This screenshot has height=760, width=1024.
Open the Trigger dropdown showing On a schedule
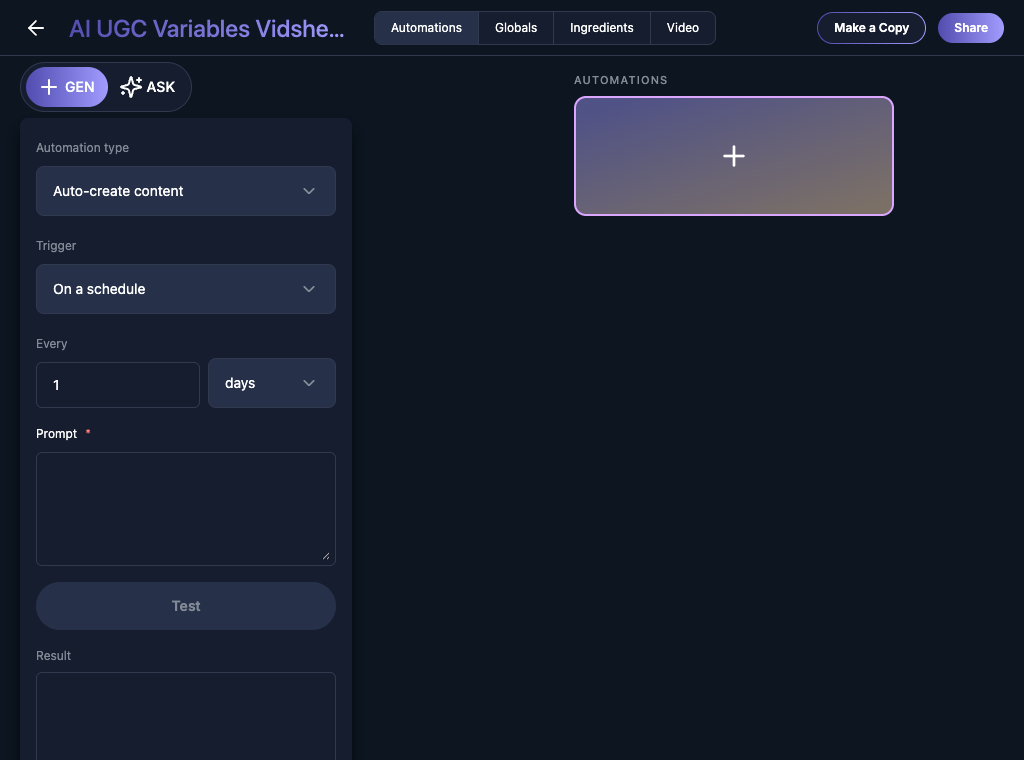pyautogui.click(x=185, y=289)
